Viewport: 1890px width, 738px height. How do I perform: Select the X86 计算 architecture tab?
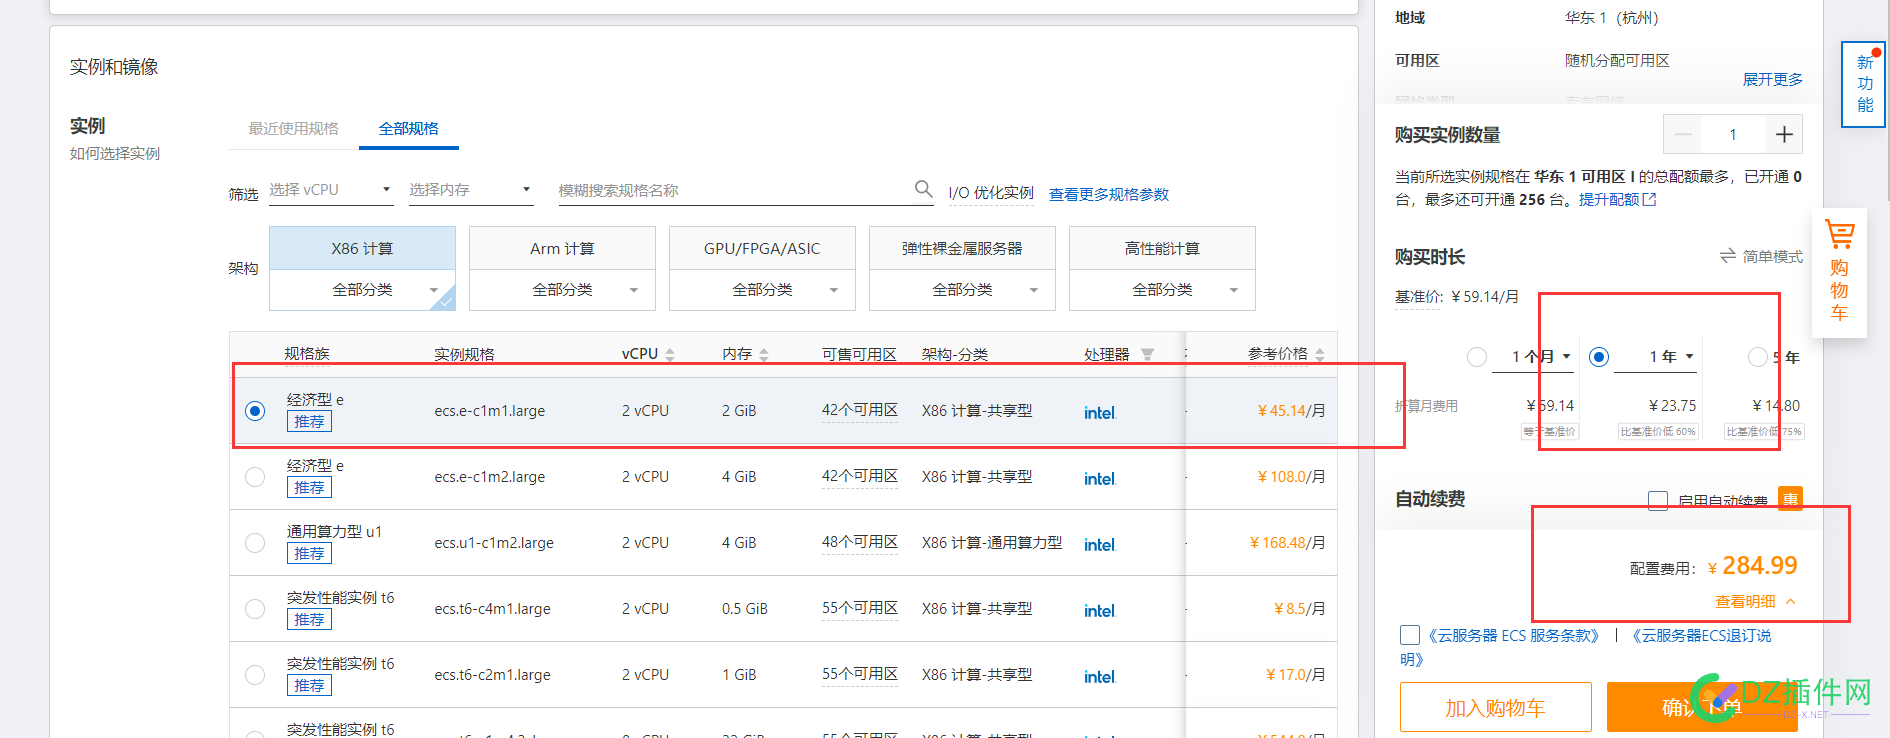point(362,248)
